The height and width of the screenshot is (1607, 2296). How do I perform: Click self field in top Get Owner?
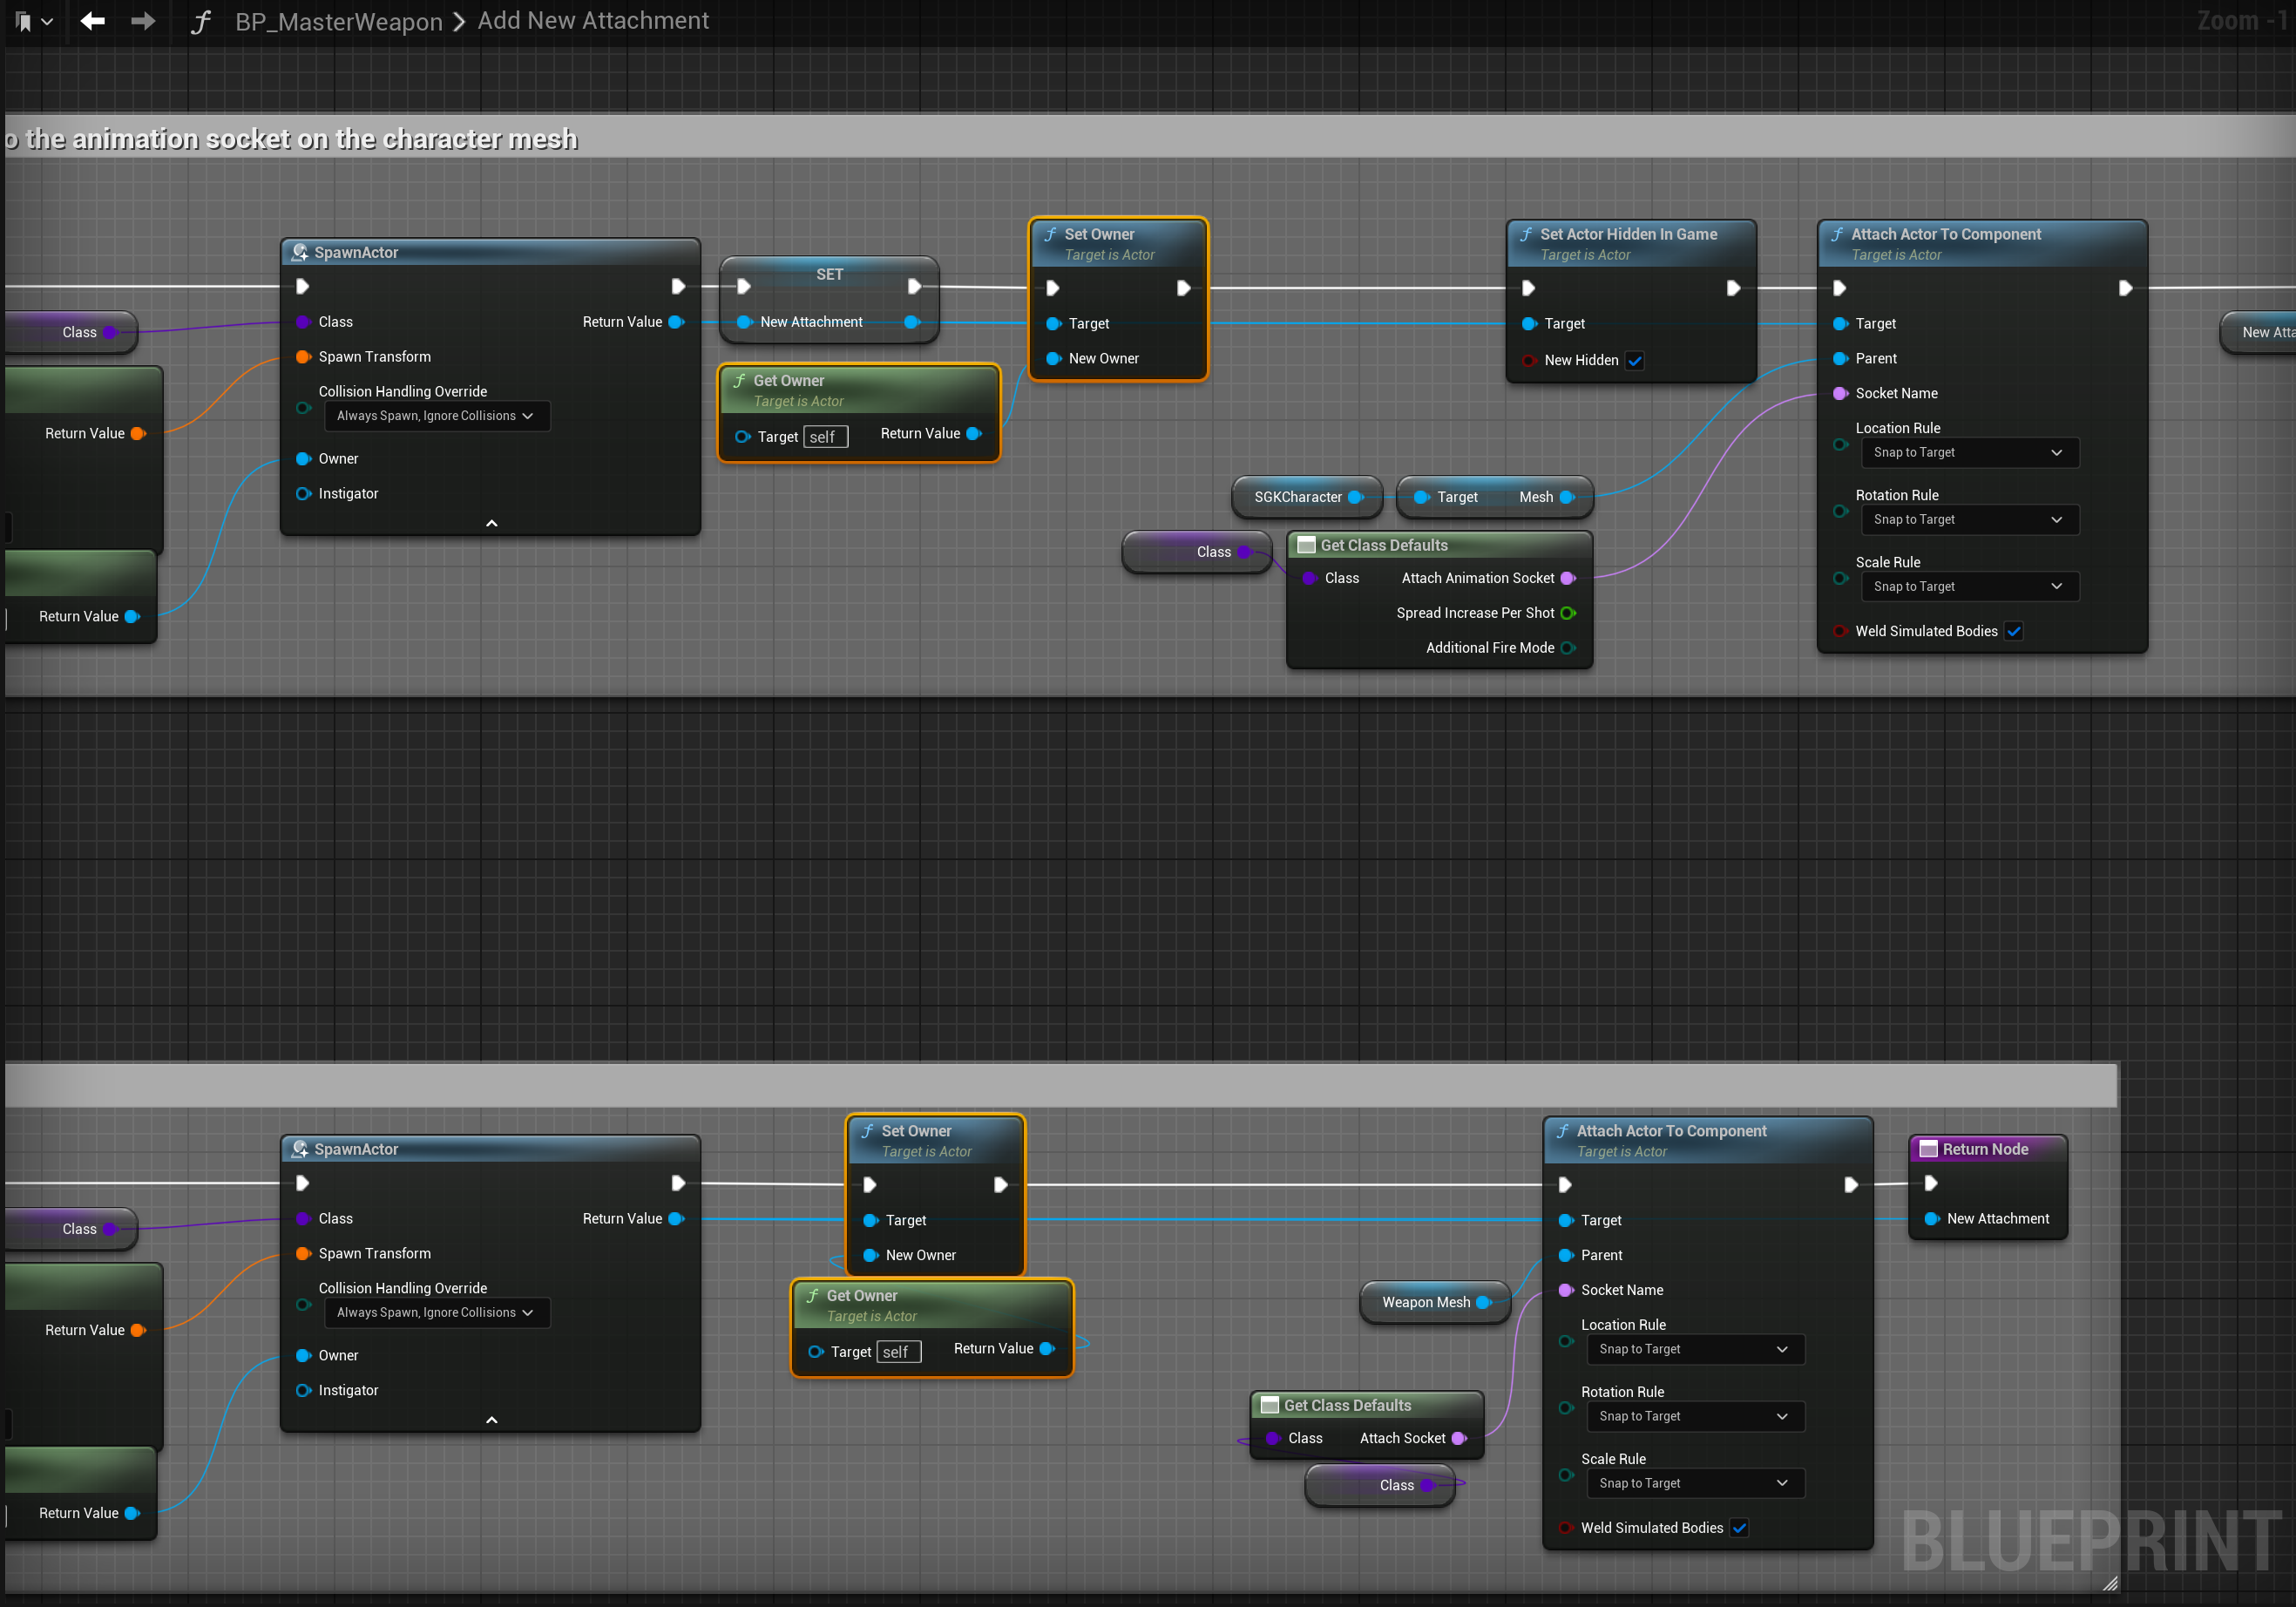click(x=824, y=437)
